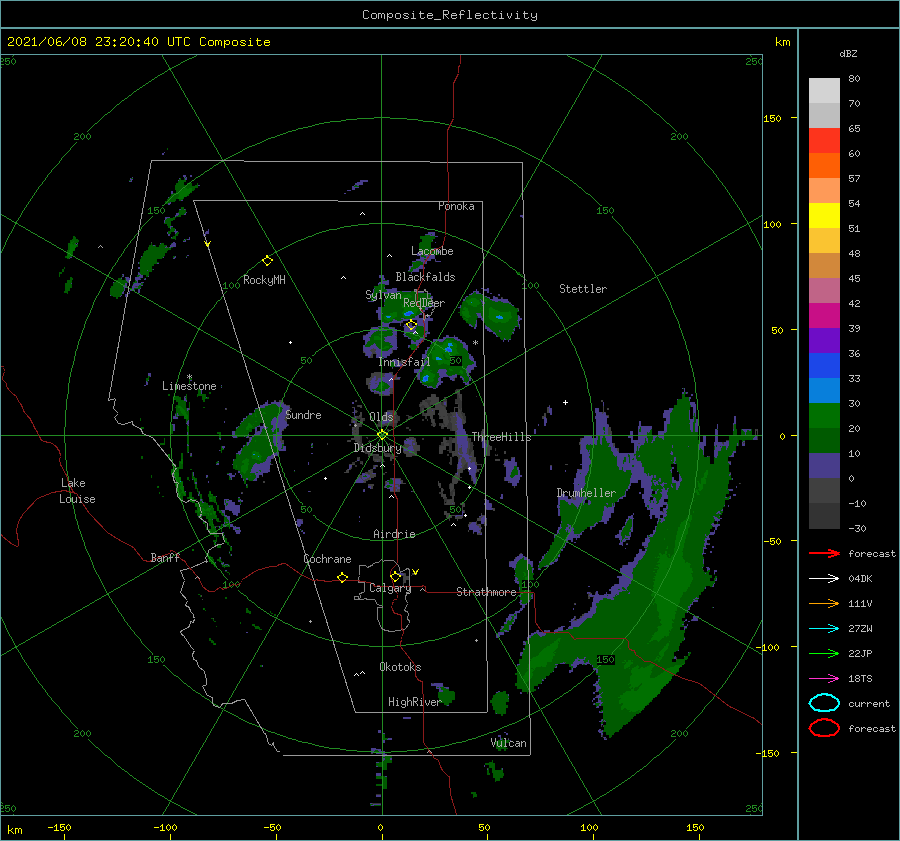Click the cyan current ellipse legend icon
Image resolution: width=900 pixels, height=841 pixels.
coord(824,703)
